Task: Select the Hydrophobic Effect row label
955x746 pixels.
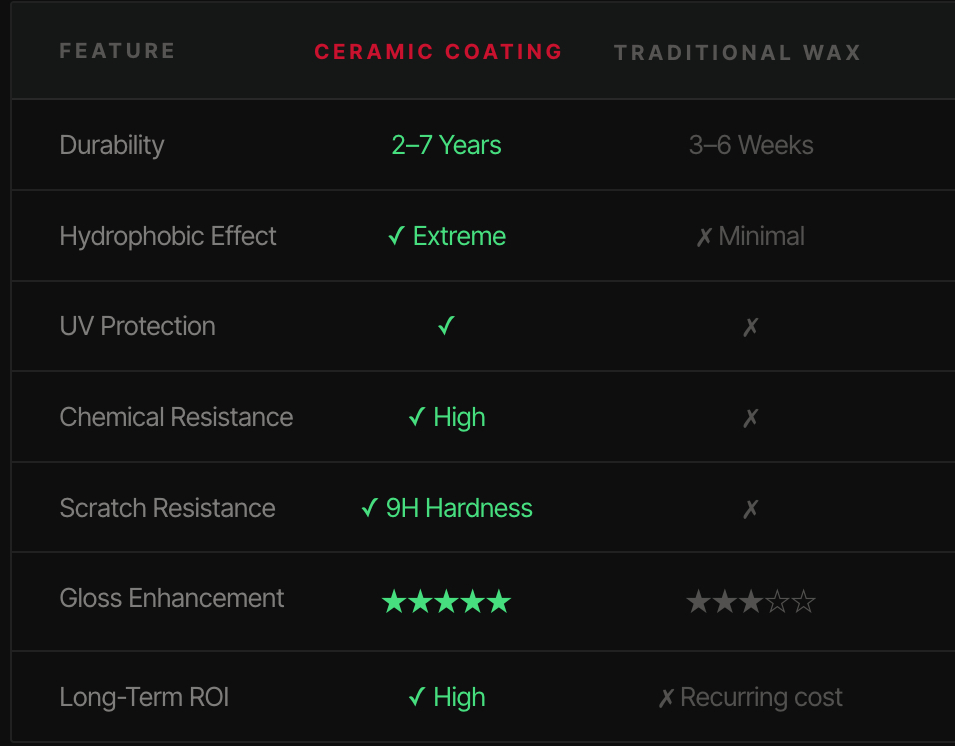Action: [x=168, y=236]
